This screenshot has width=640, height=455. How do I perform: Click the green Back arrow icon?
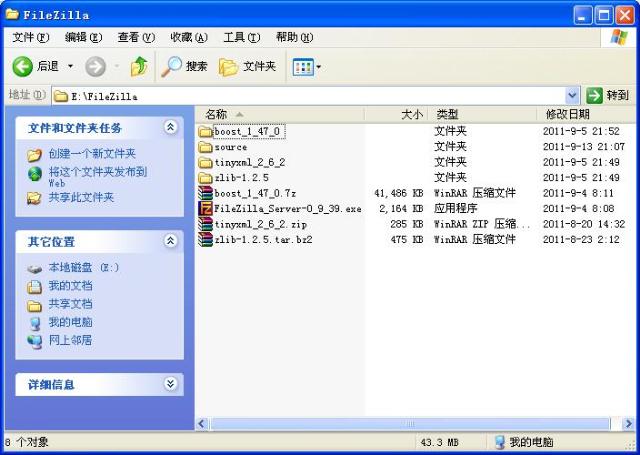coord(22,67)
